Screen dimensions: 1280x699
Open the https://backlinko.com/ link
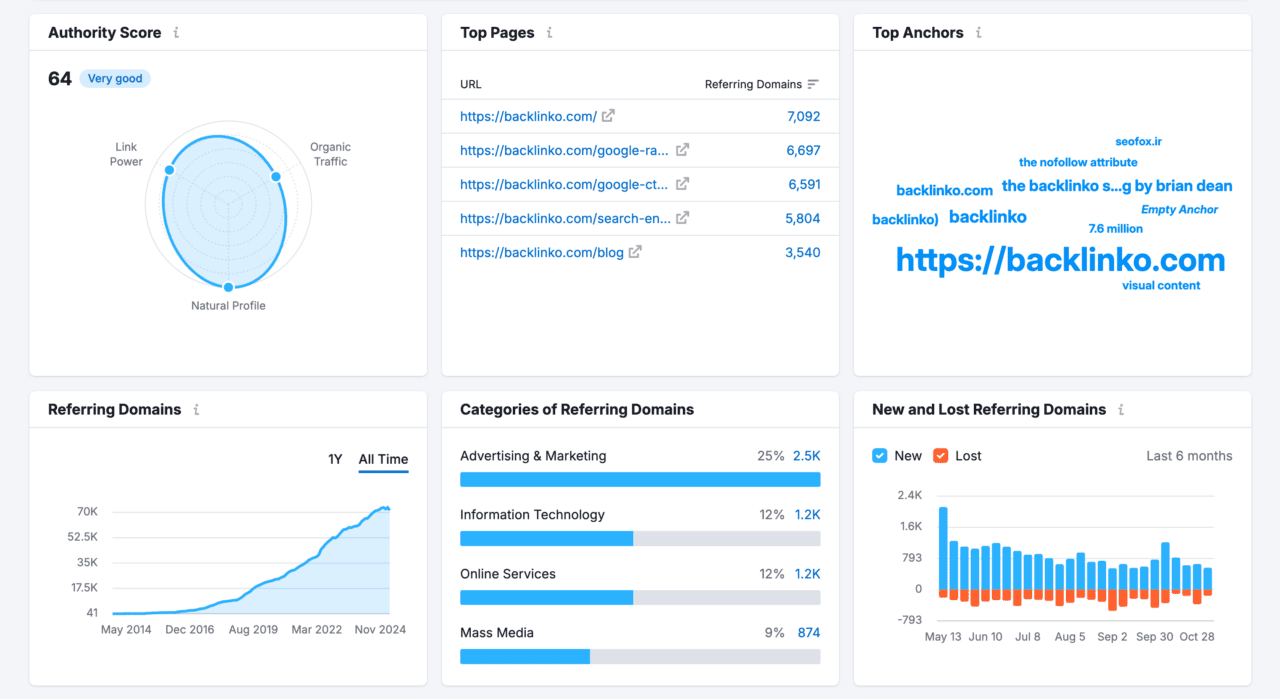coord(528,116)
